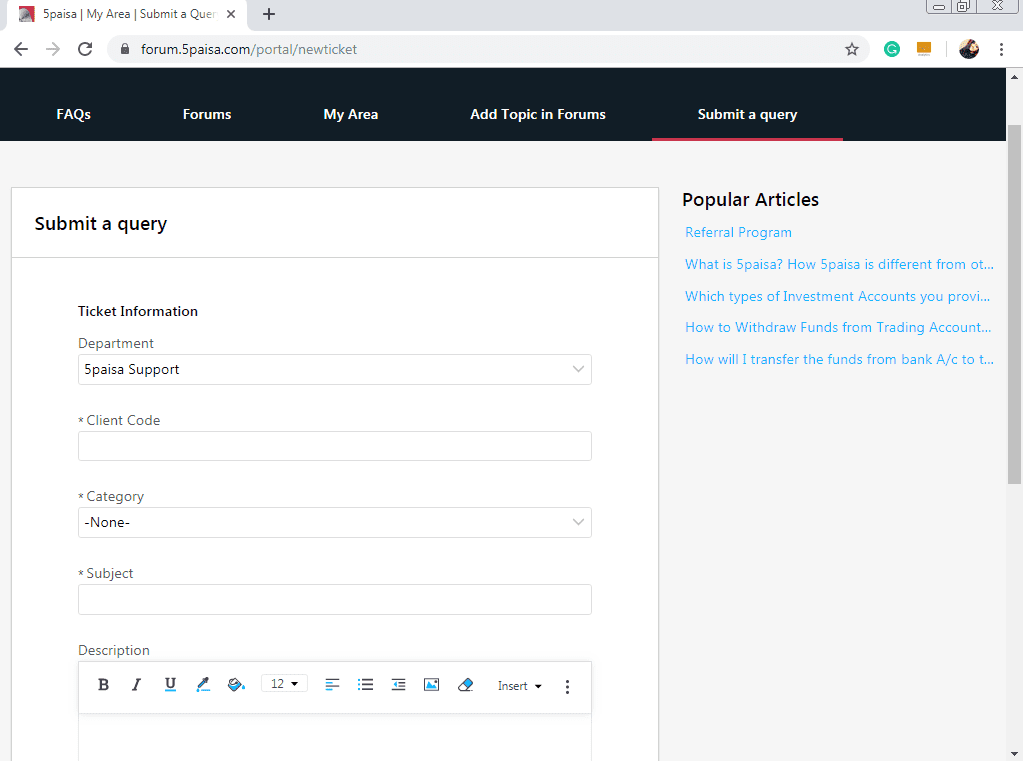
Task: Clear formatting with the eraser icon
Action: [x=465, y=685]
